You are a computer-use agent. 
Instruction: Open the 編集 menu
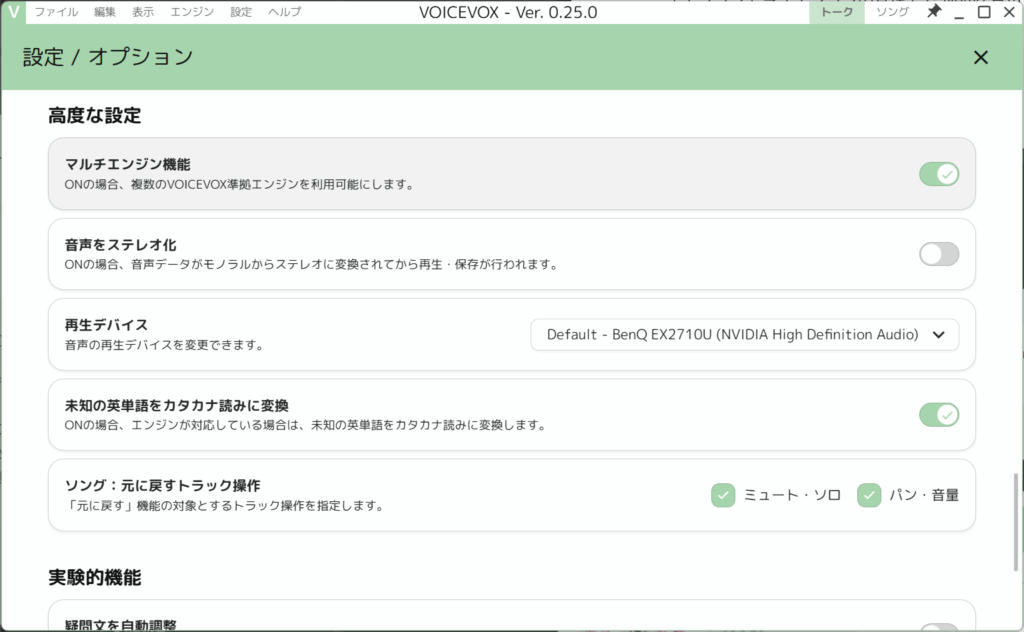(105, 12)
